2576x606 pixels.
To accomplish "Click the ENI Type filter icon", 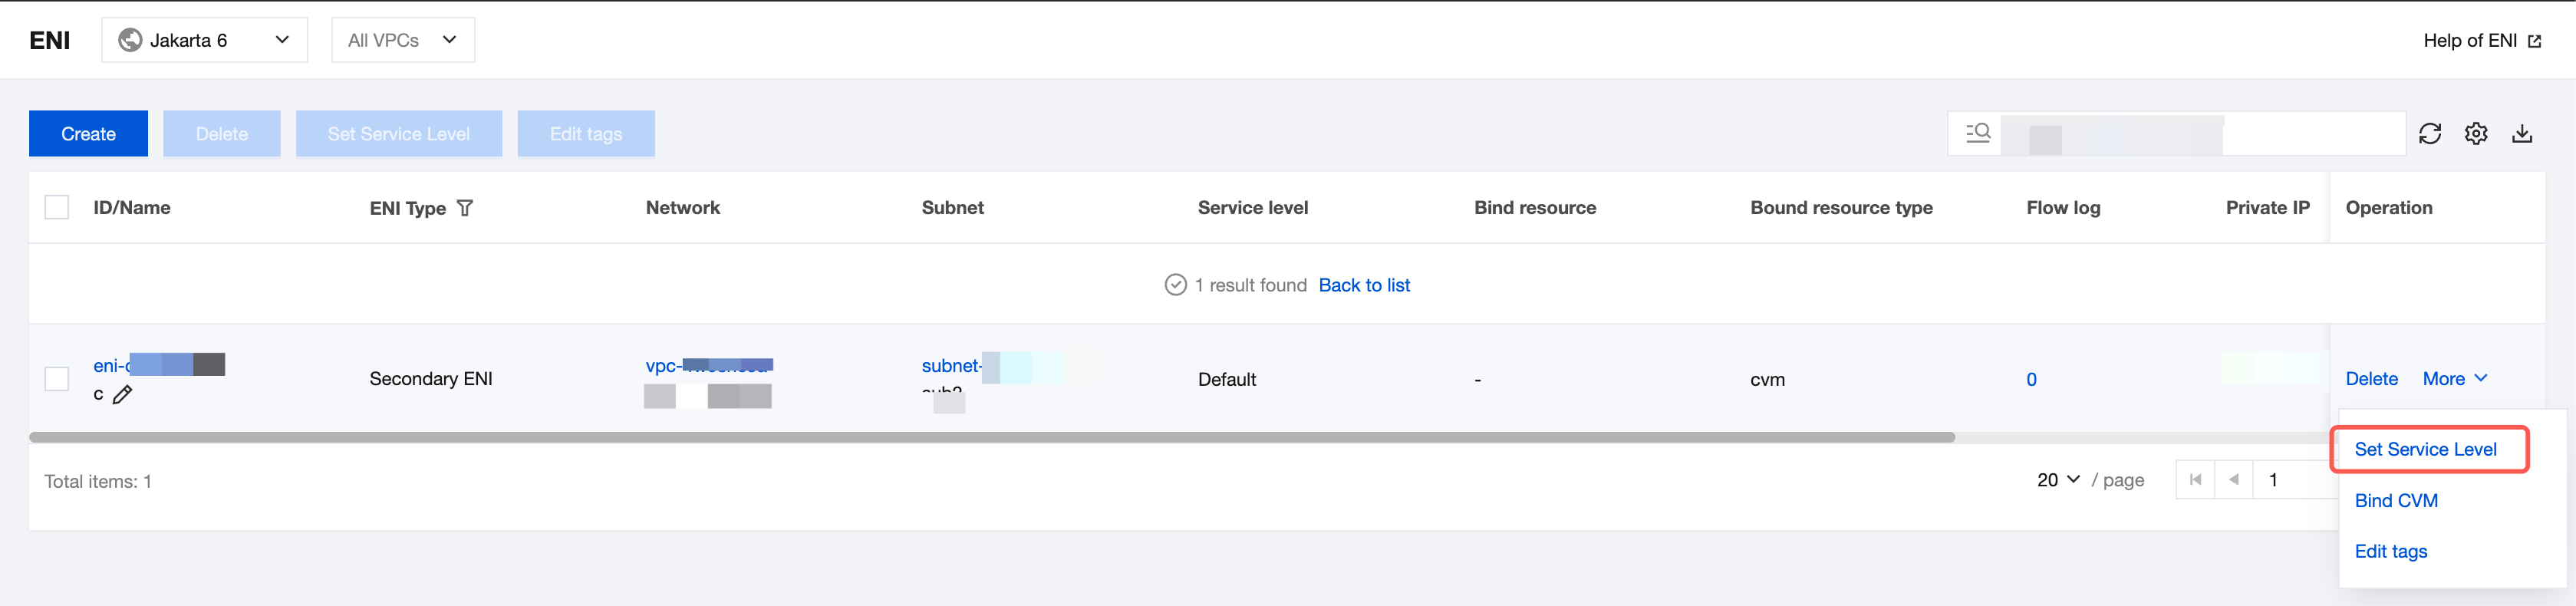I will [x=465, y=208].
